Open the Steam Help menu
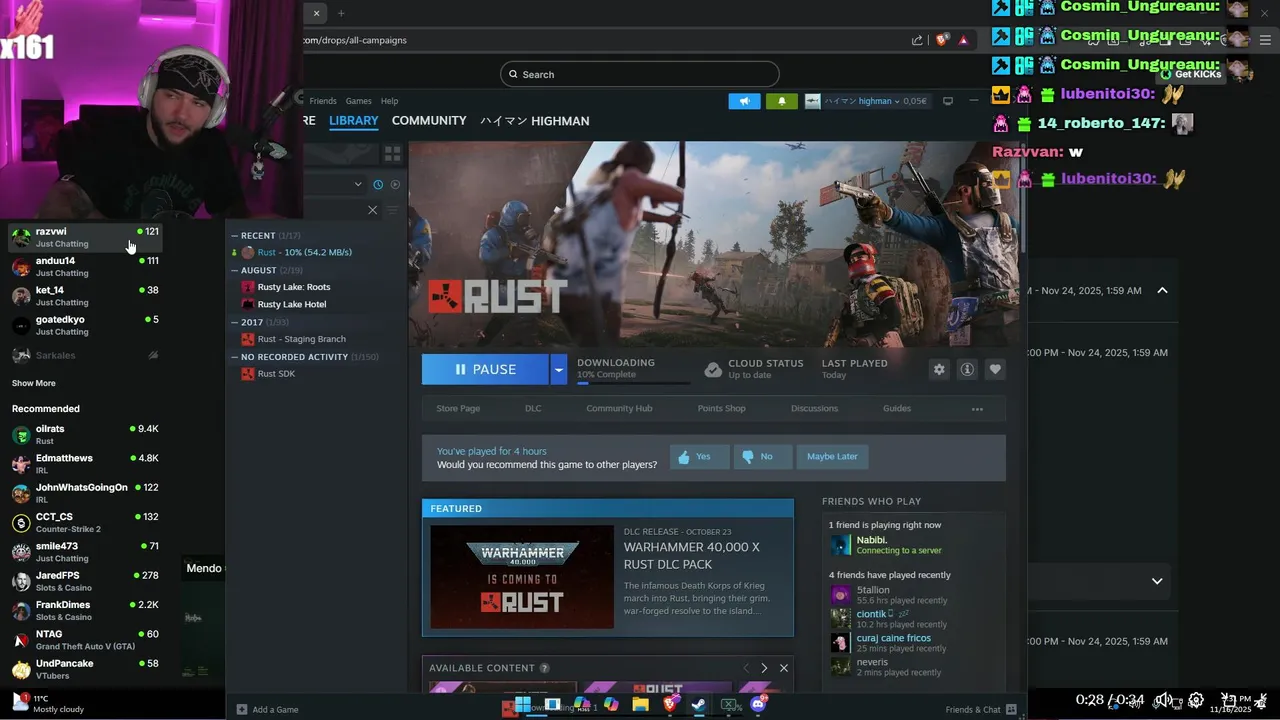 click(x=389, y=101)
